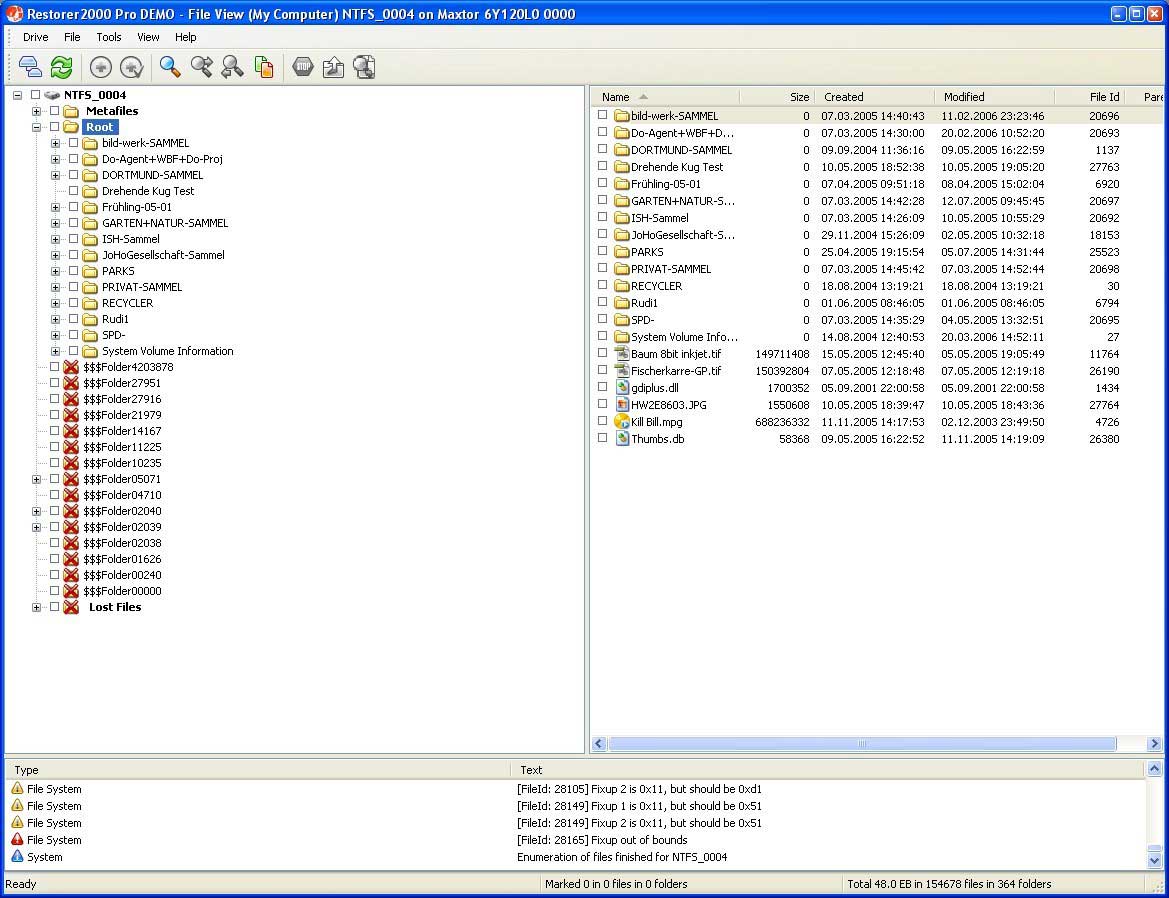This screenshot has width=1169, height=898.
Task: Click the Thumbs.db file icon
Action: pyautogui.click(x=622, y=438)
